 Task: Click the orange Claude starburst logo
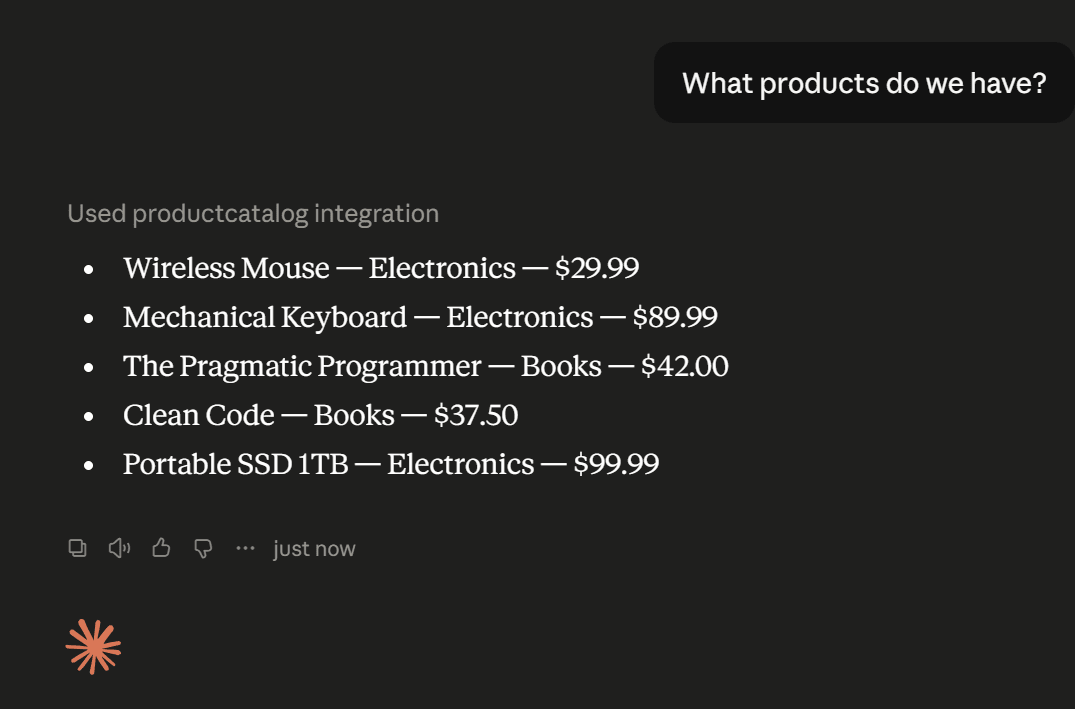coord(93,647)
